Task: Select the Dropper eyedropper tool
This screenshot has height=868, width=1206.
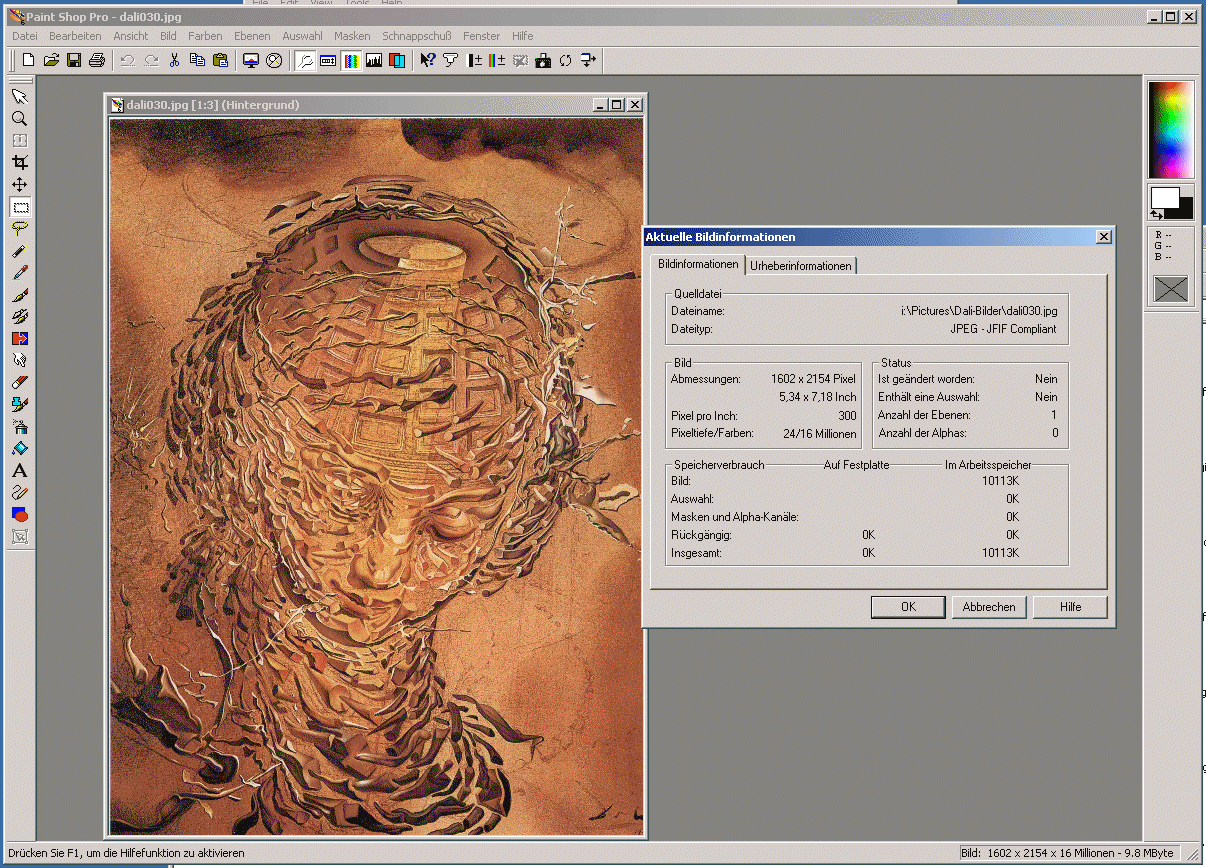Action: click(x=19, y=272)
